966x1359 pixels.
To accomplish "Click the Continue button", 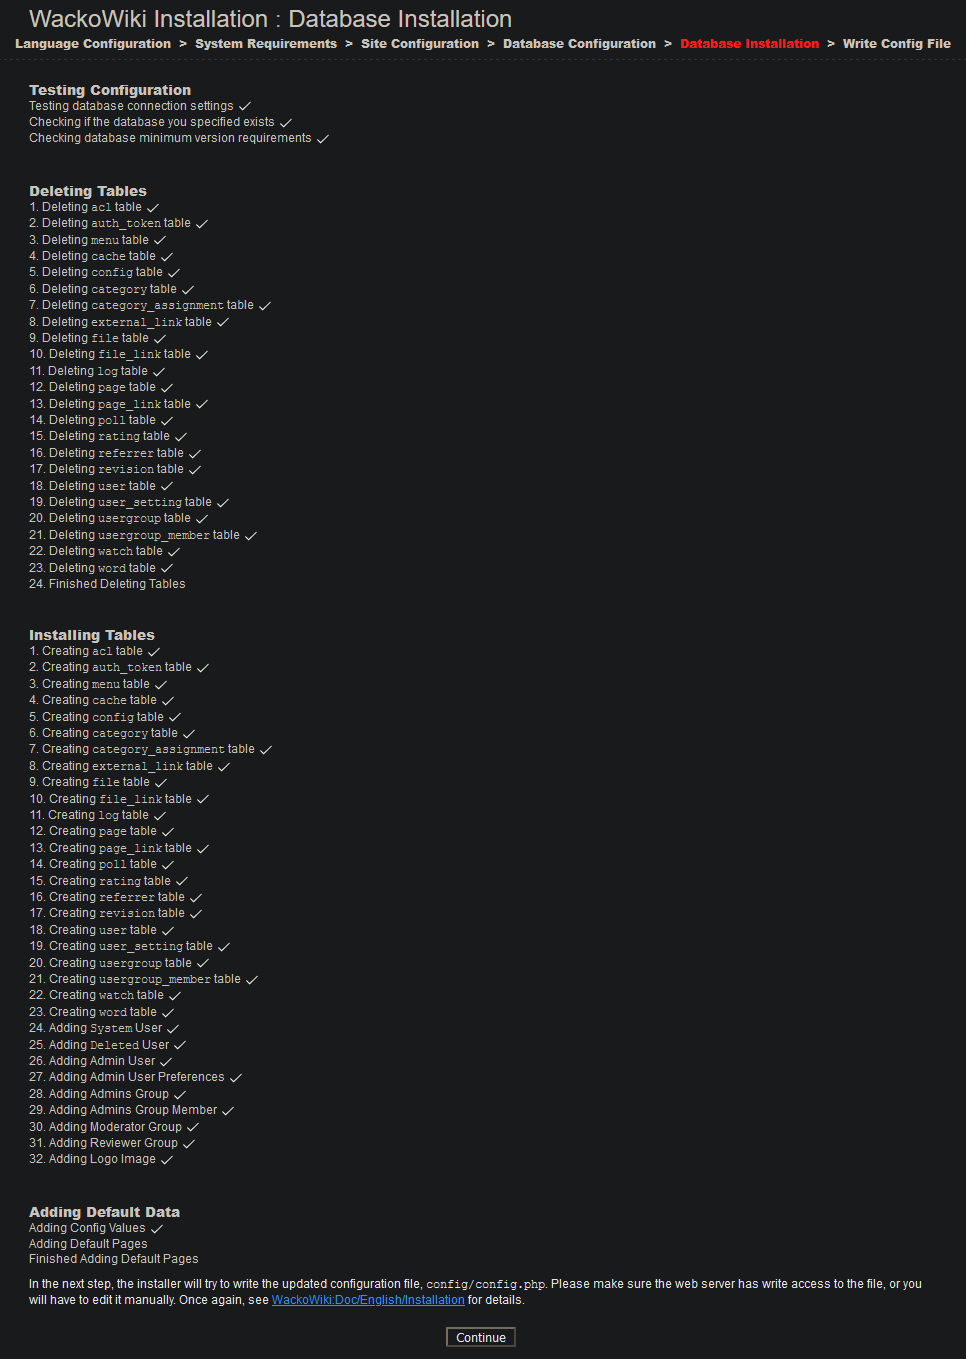I will click(481, 1338).
